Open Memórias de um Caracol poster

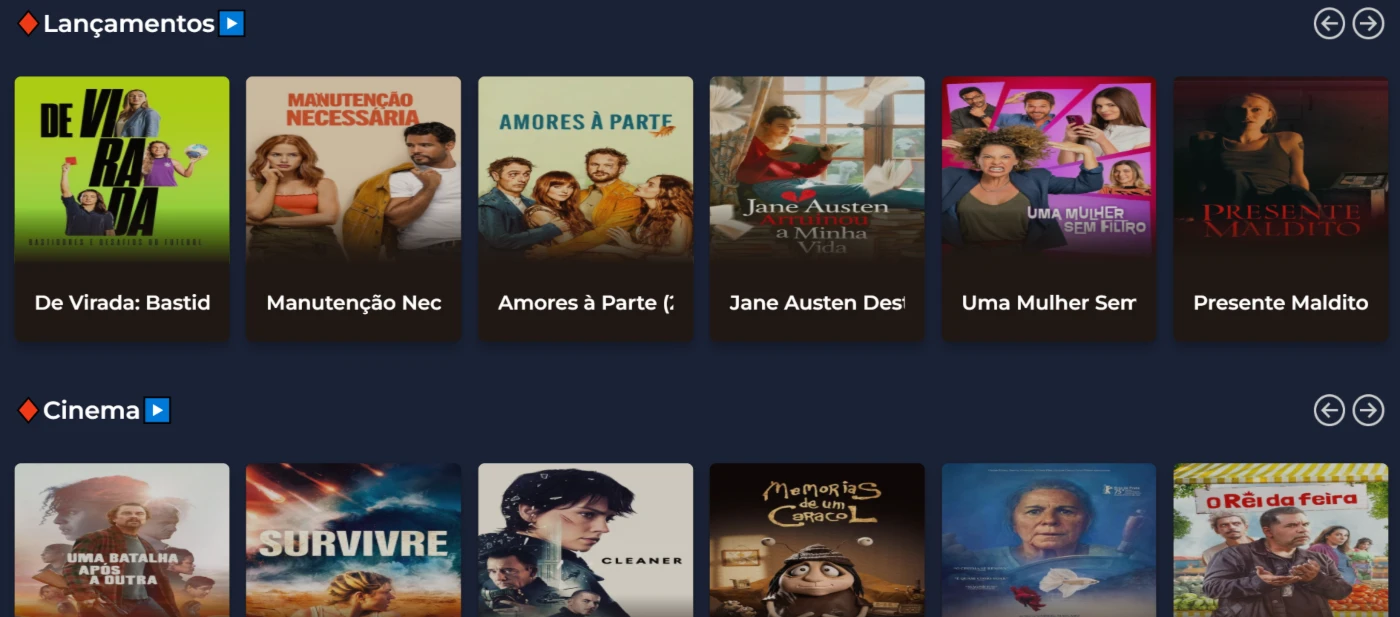[817, 540]
